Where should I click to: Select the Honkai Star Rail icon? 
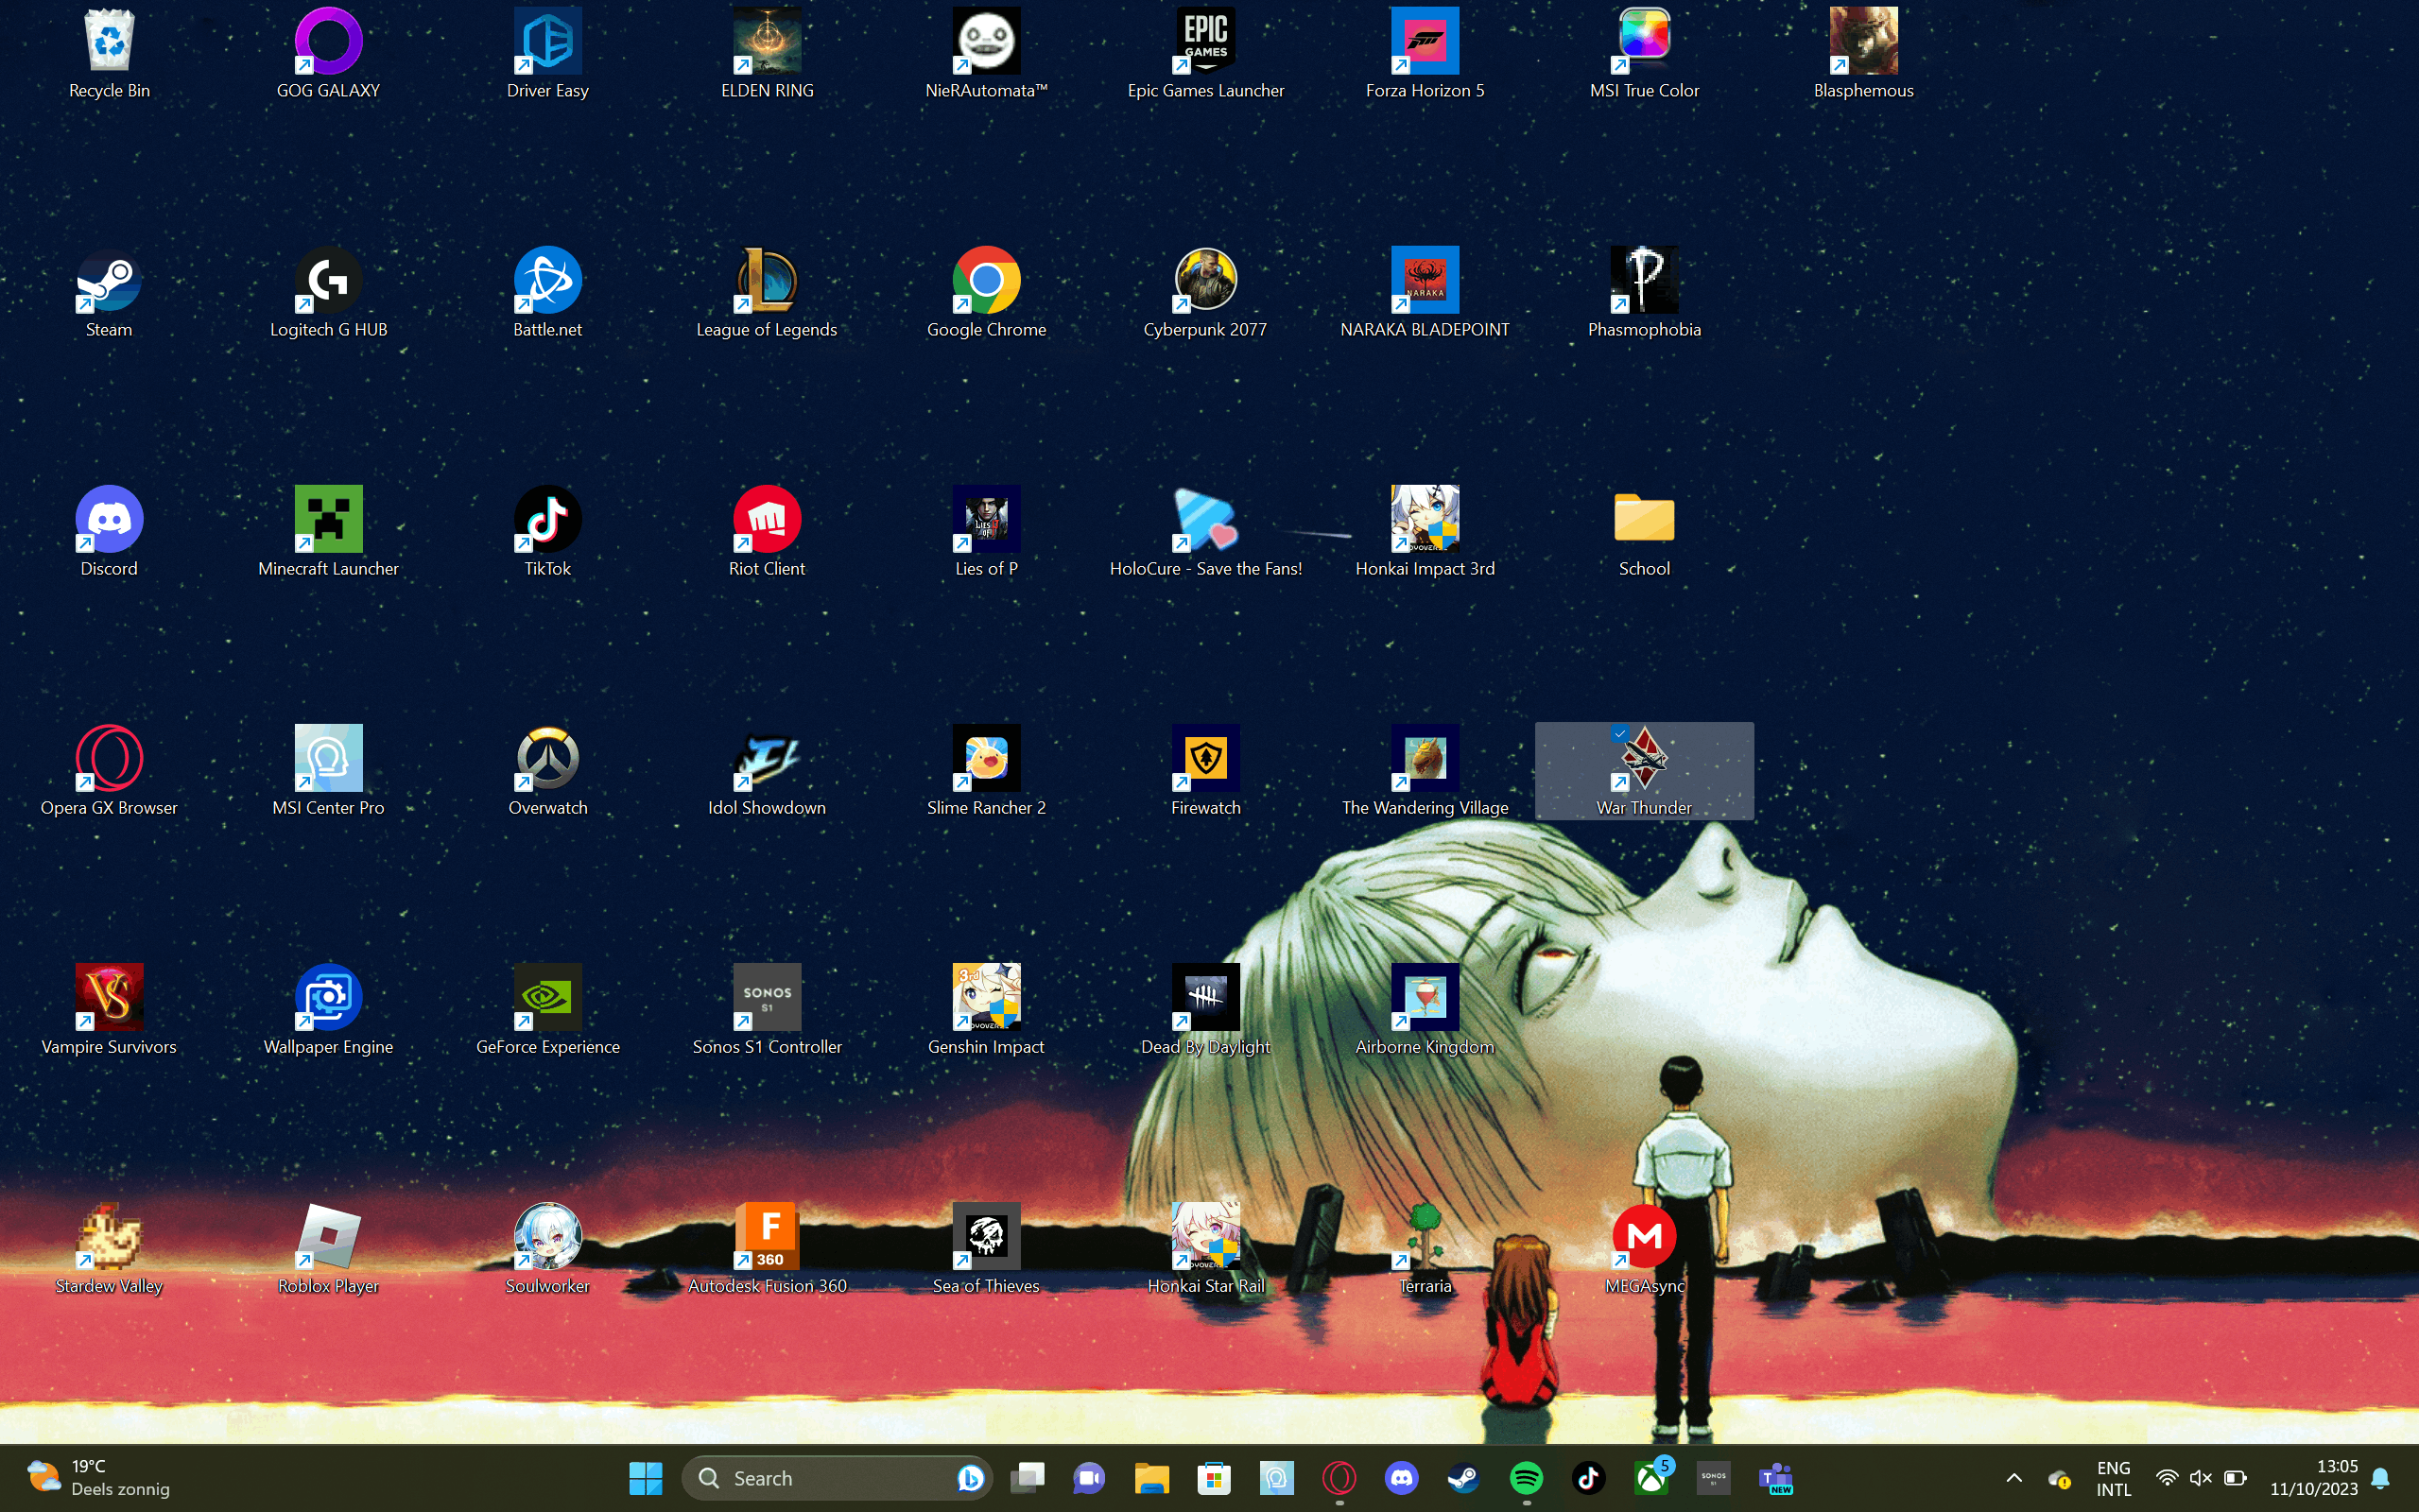[1205, 1248]
